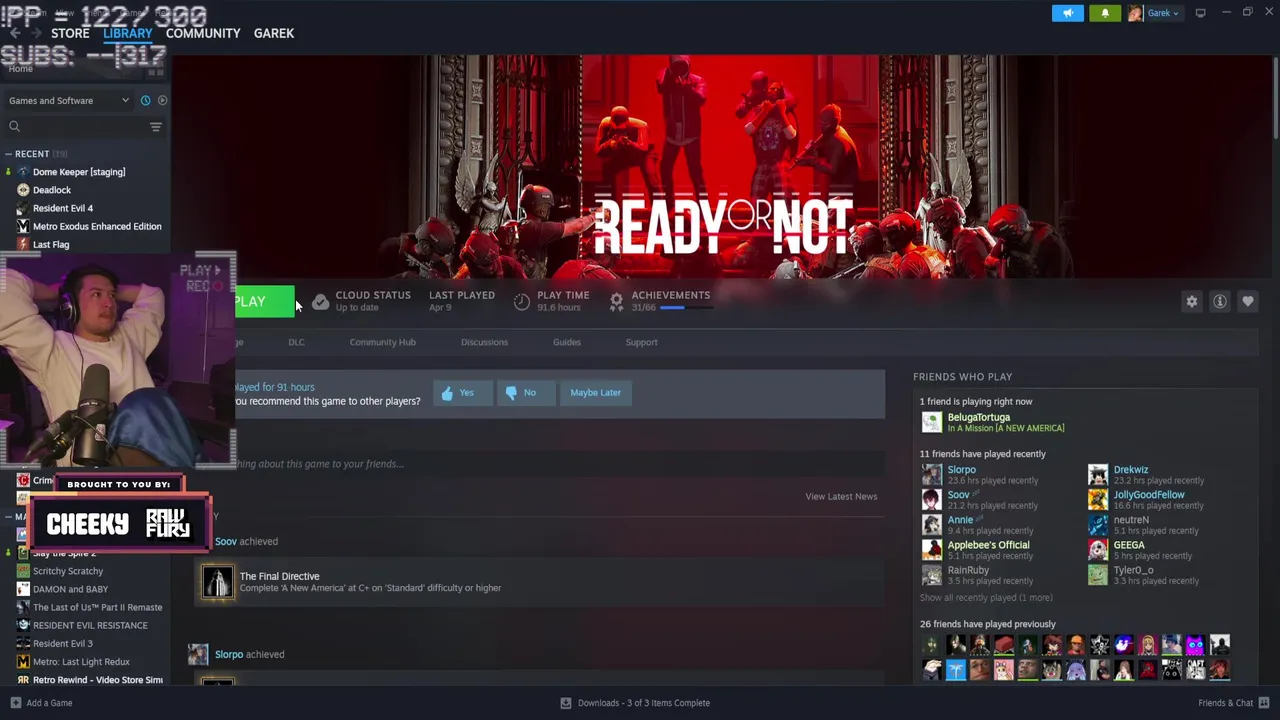
Task: Click the Home button in the sidebar
Action: 21,69
